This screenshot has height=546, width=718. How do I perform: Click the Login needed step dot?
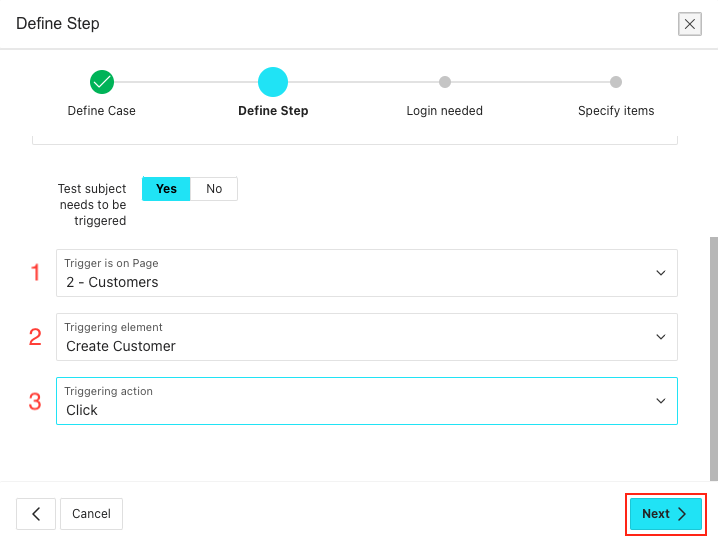(x=444, y=82)
